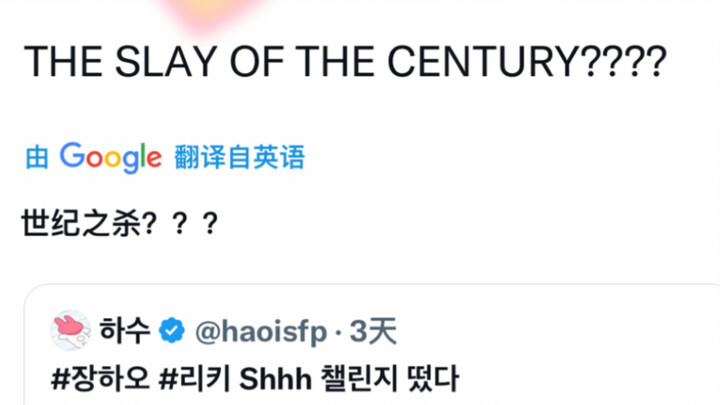Open the "3天" timestamp of quoted tweet
The height and width of the screenshot is (405, 720).
pos(374,330)
